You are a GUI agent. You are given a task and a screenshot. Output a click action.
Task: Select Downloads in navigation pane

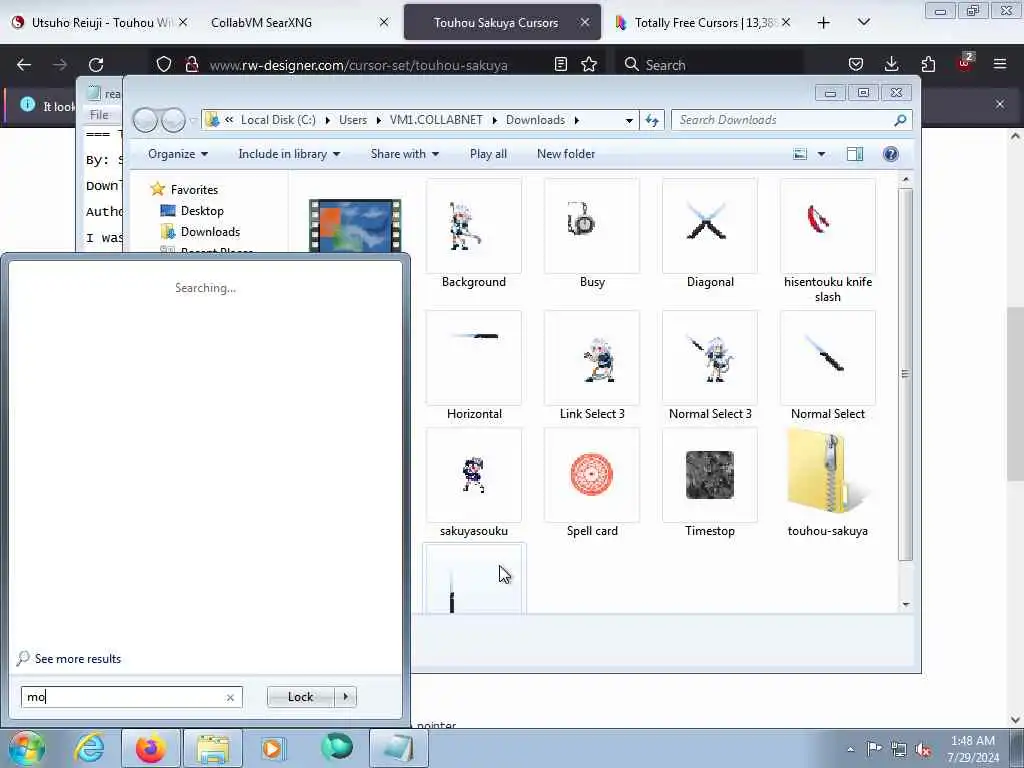click(x=210, y=232)
